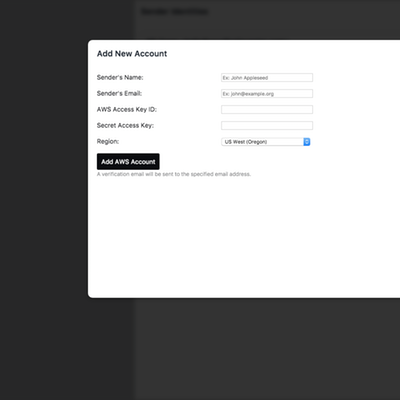Click the verification email note text
This screenshot has height=400, width=400.
click(x=174, y=174)
